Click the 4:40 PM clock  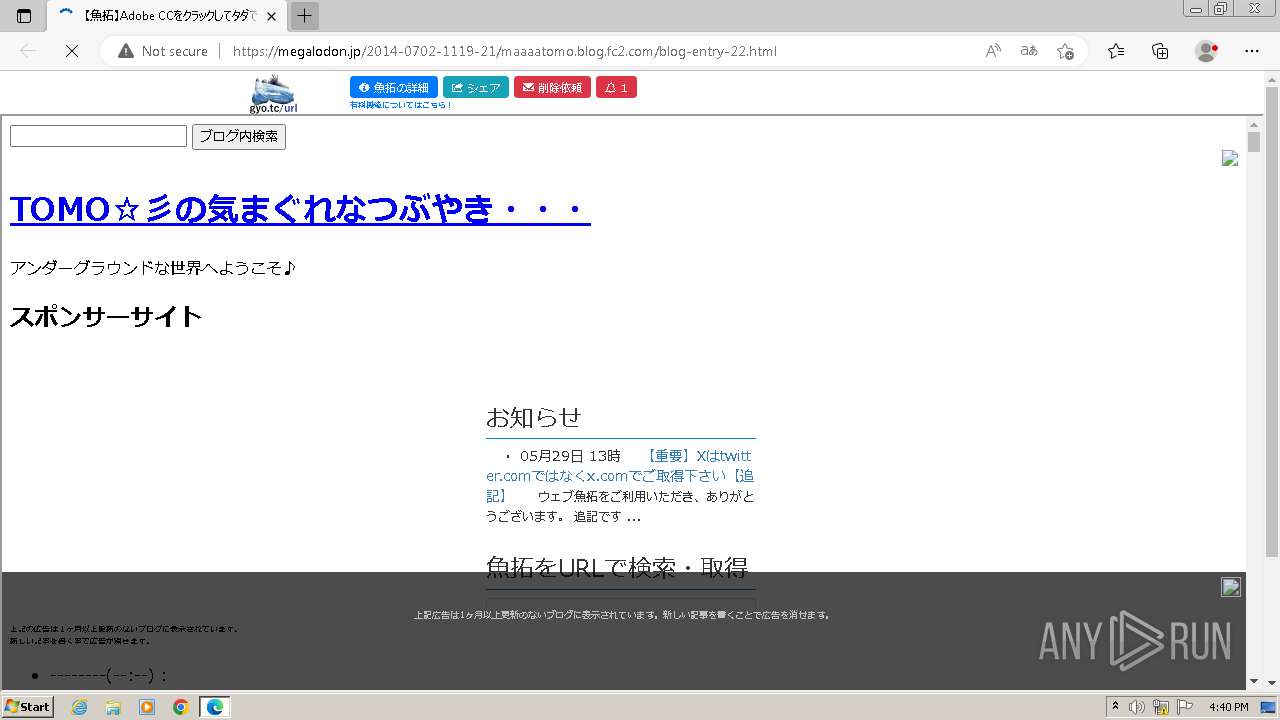[1229, 707]
